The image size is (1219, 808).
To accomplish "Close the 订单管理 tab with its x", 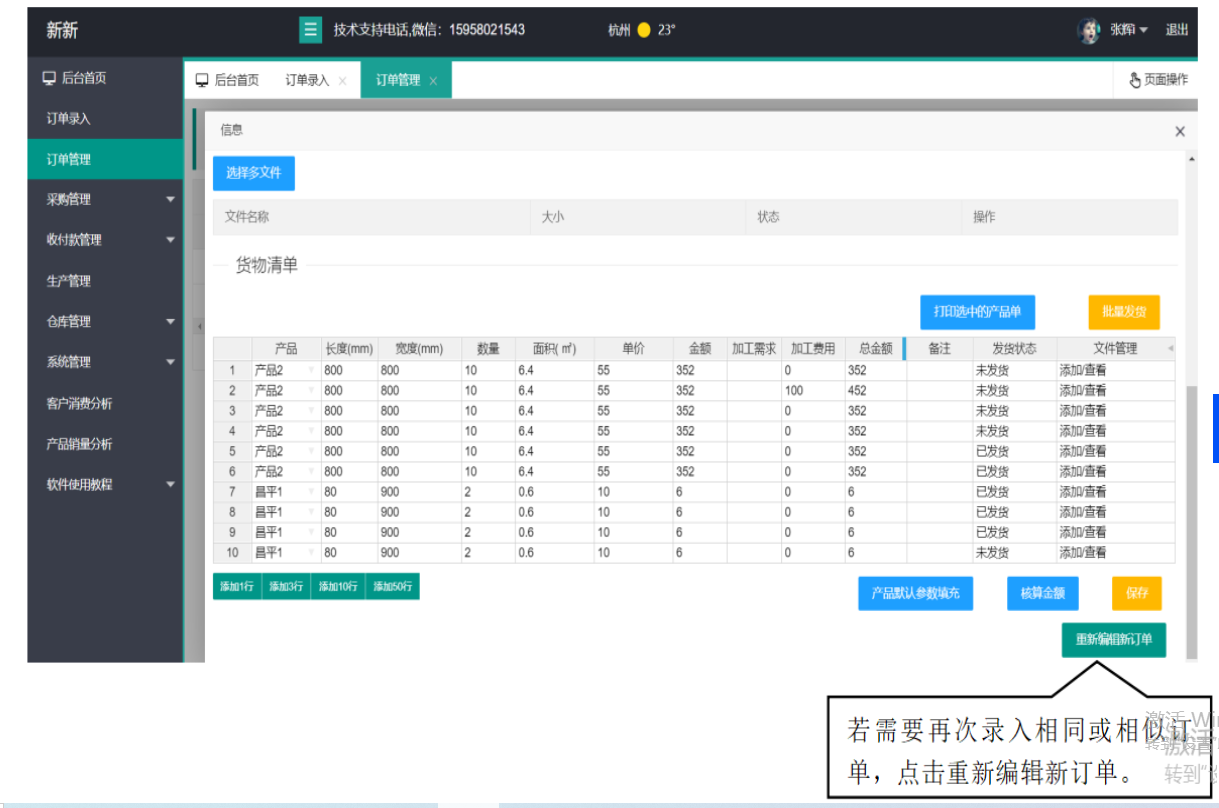I will pyautogui.click(x=433, y=81).
